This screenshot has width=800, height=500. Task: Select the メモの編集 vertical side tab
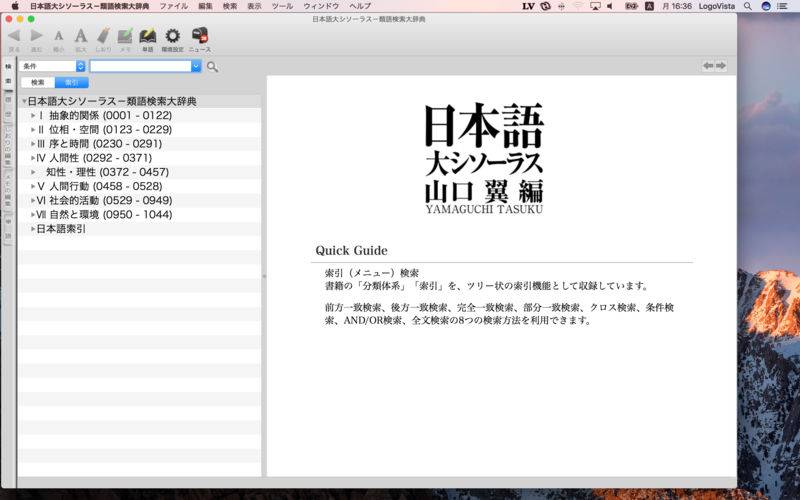click(8, 191)
